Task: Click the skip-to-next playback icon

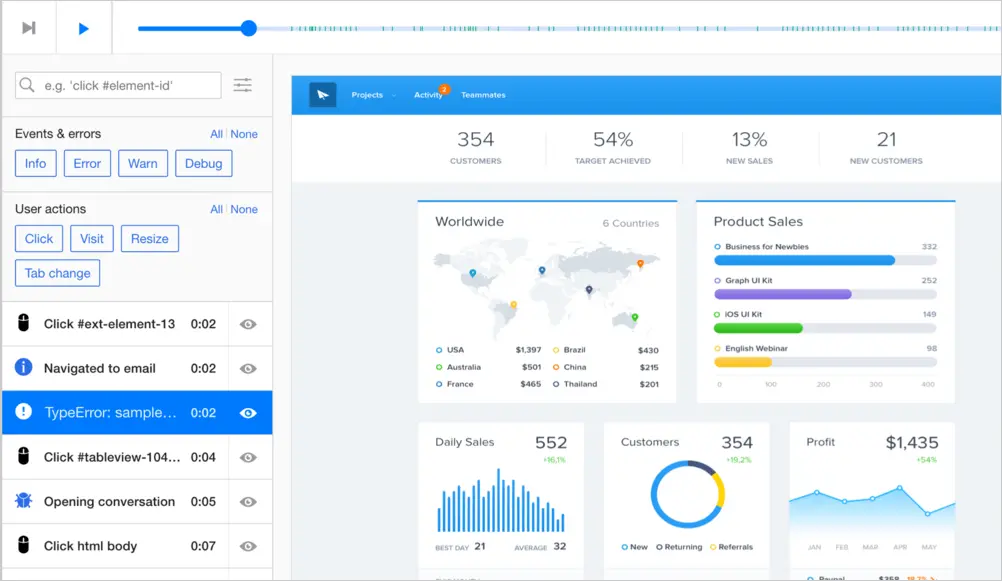Action: (x=29, y=28)
